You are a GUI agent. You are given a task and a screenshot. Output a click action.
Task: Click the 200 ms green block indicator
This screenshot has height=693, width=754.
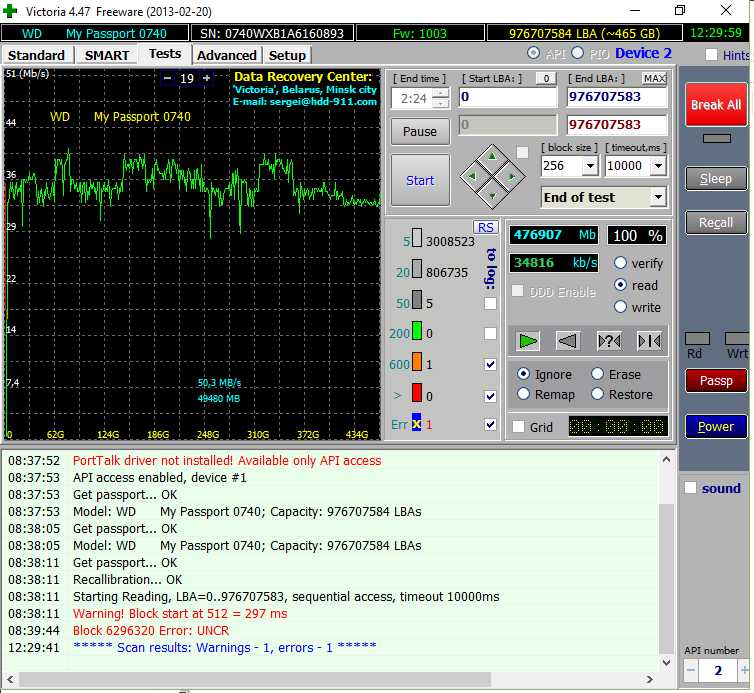pyautogui.click(x=417, y=331)
